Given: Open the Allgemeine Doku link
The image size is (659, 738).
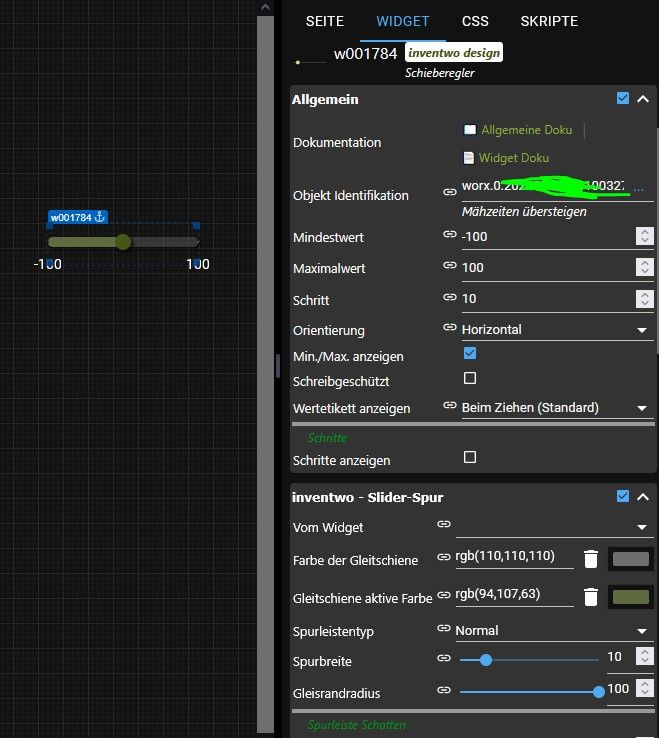Looking at the screenshot, I should pos(527,130).
